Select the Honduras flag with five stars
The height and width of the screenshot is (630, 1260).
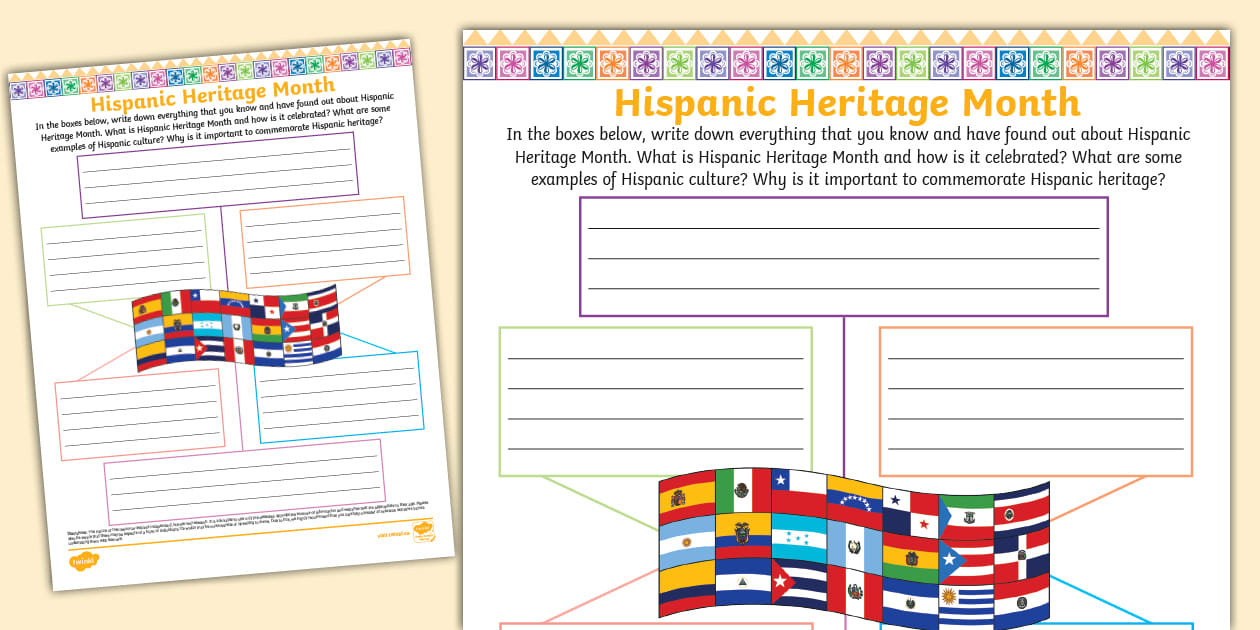(797, 538)
